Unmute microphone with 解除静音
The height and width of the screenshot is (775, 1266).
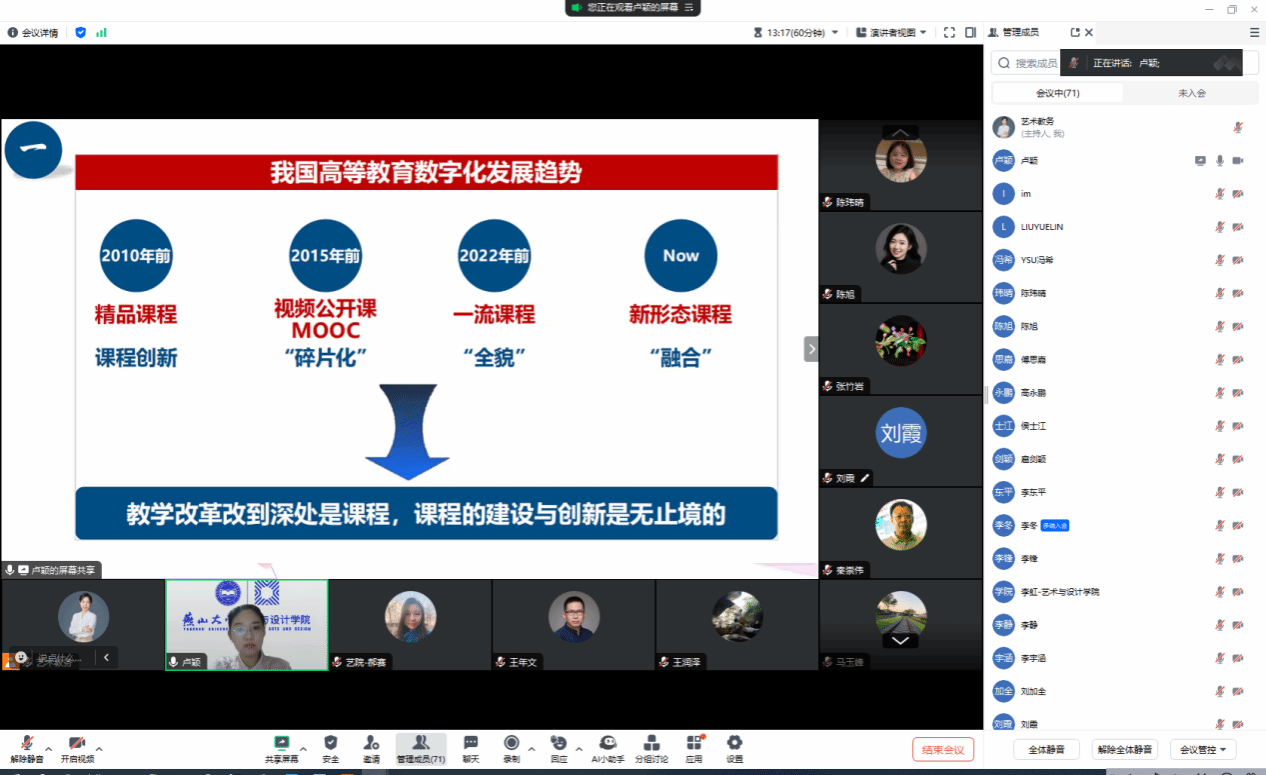point(27,748)
